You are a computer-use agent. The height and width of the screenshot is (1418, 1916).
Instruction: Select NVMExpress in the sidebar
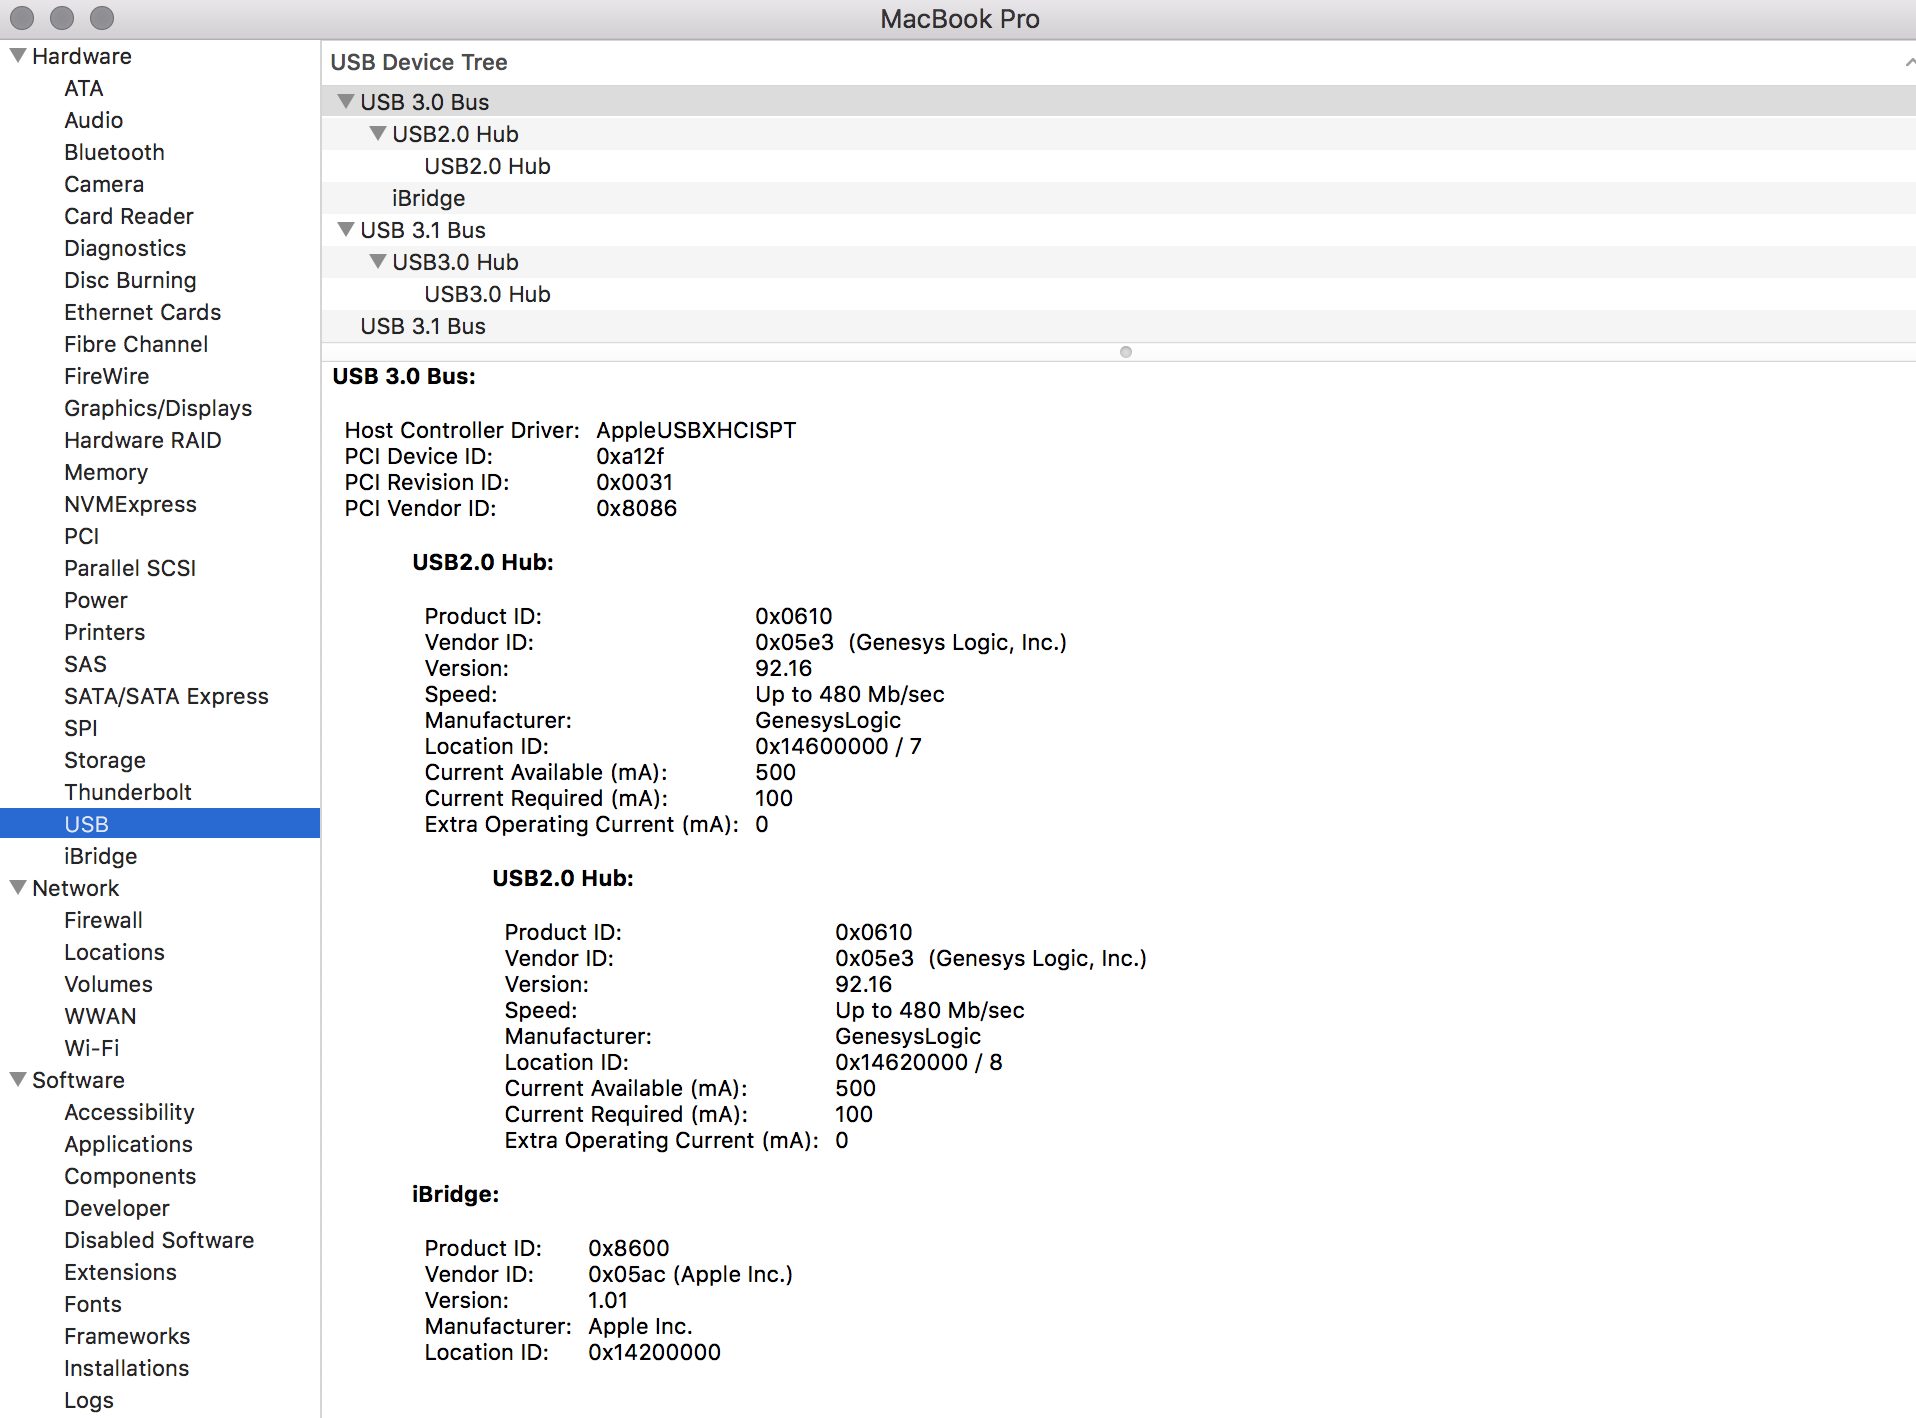tap(130, 504)
